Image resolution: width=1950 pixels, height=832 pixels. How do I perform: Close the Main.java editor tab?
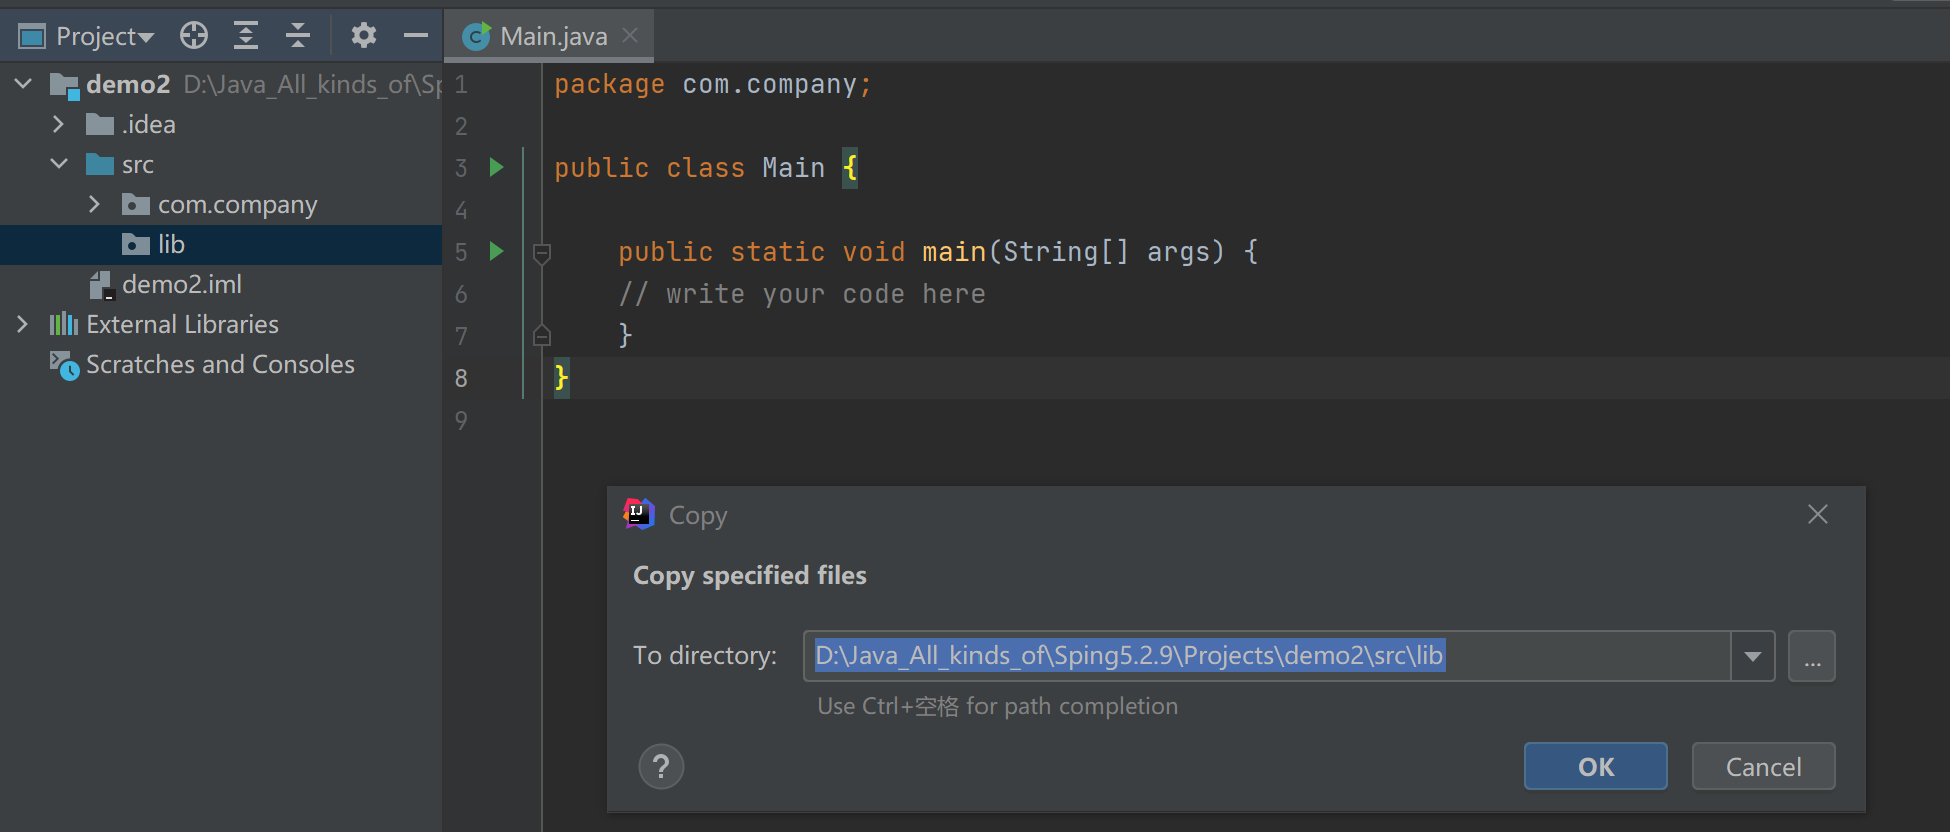tap(630, 36)
